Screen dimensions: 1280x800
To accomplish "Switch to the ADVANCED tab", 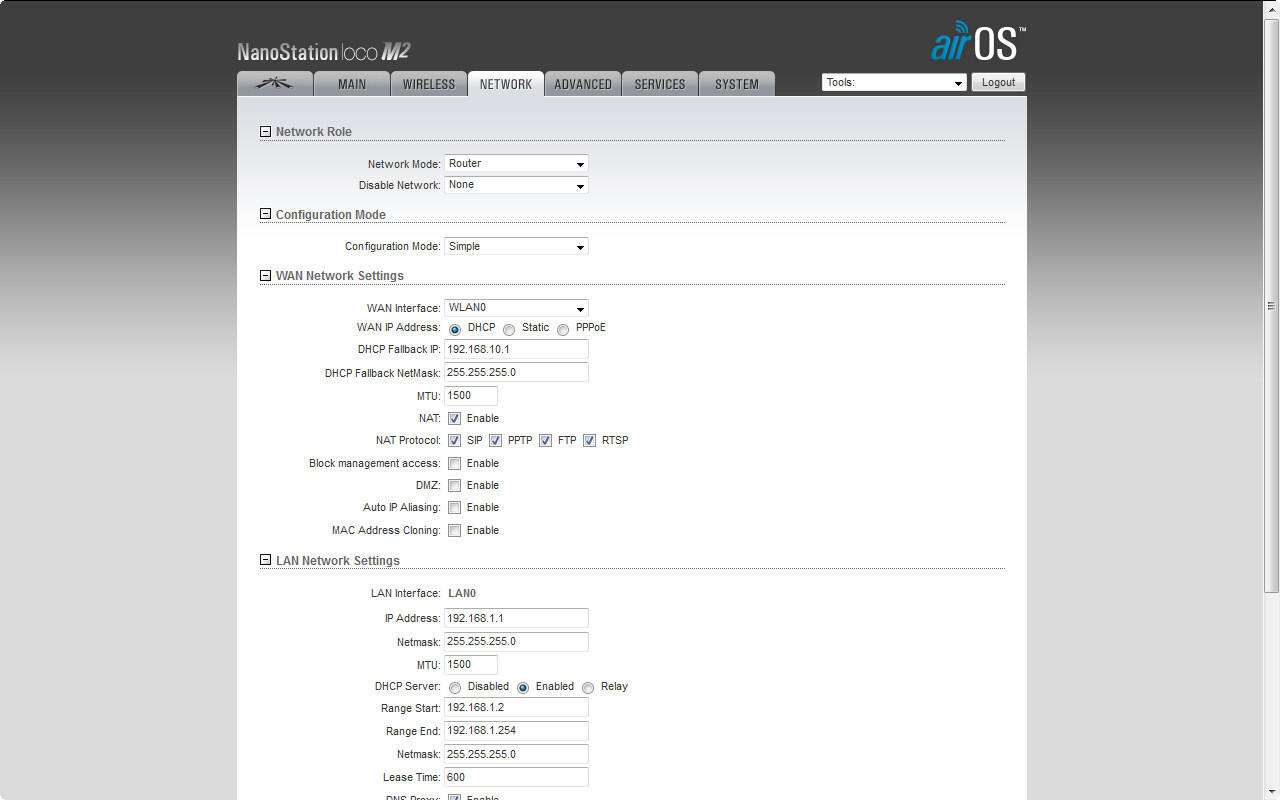I will [x=583, y=84].
